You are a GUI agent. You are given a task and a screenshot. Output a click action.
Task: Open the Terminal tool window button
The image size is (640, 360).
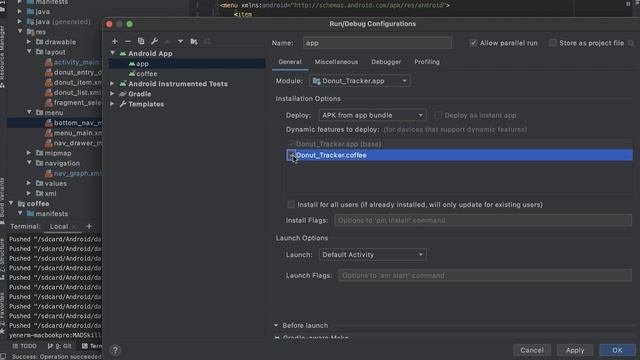92,346
